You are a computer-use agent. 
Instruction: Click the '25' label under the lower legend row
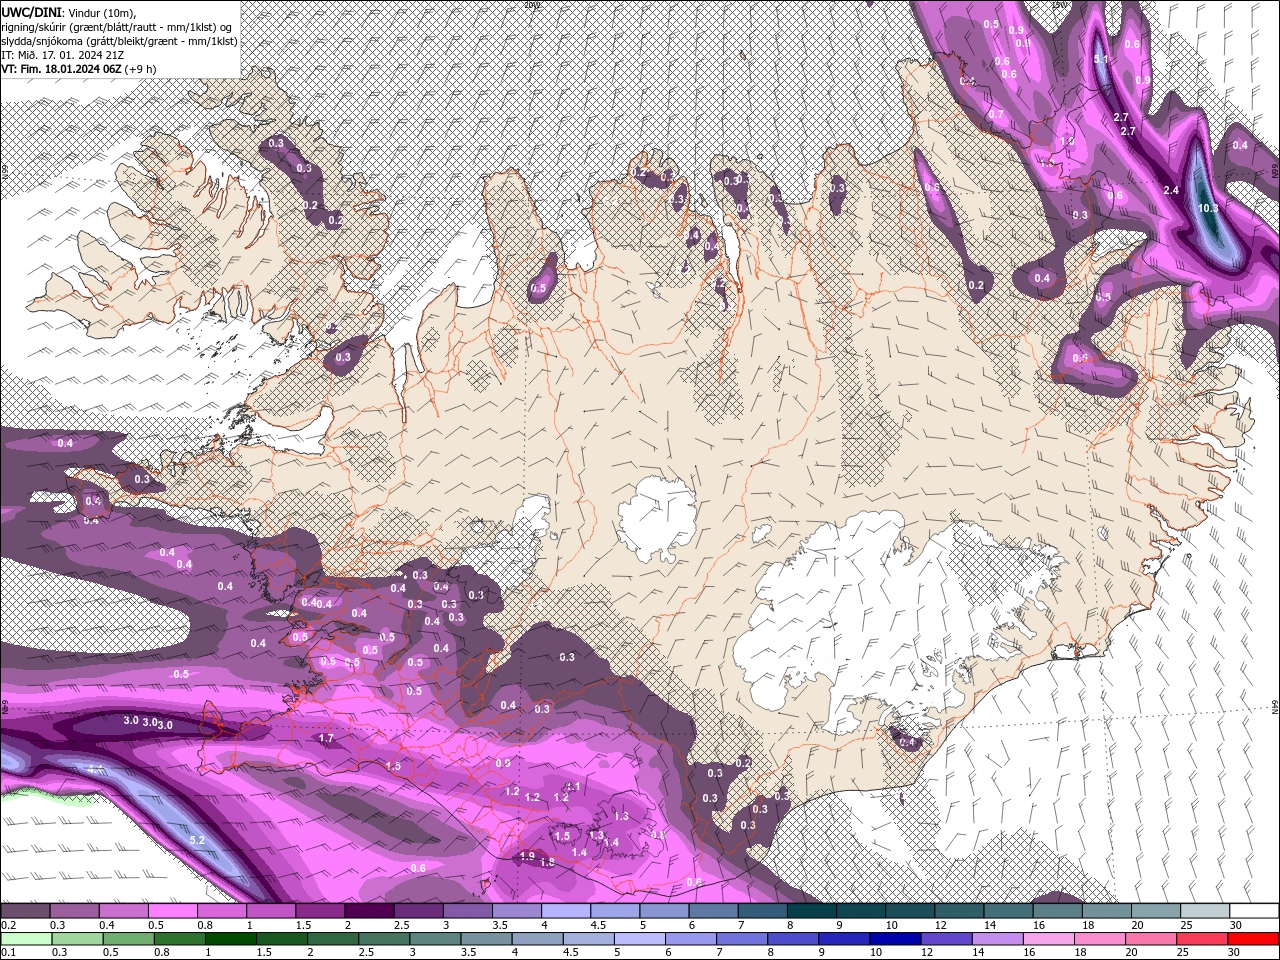(1182, 952)
